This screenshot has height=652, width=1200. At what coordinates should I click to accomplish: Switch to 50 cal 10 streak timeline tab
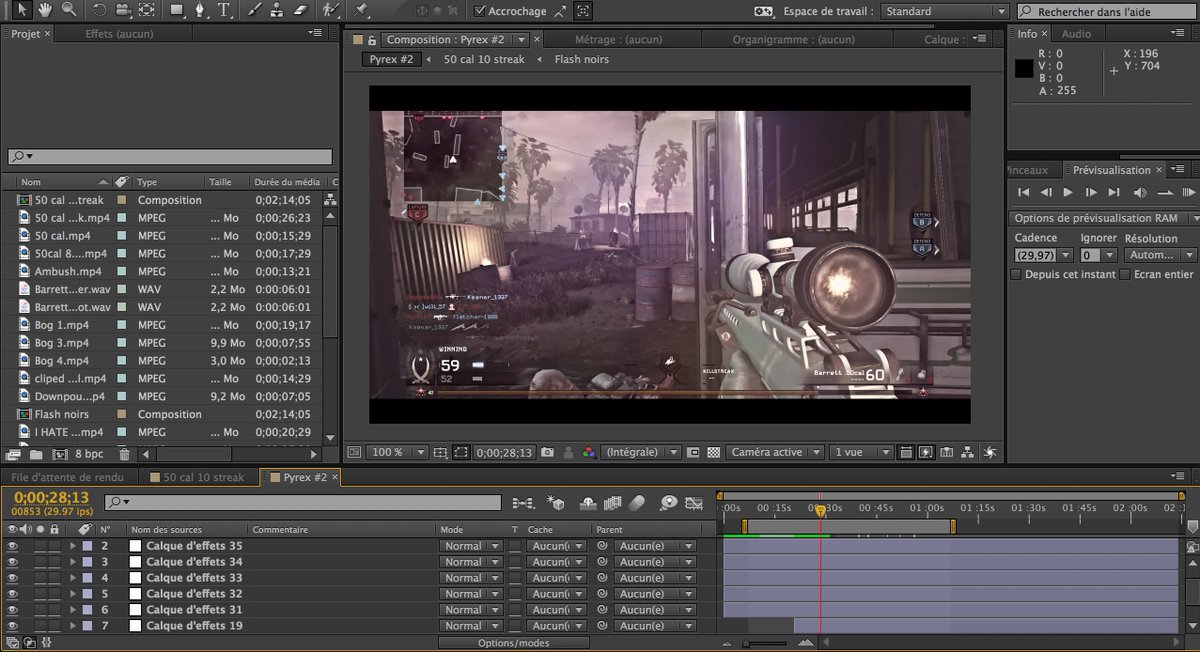coord(203,477)
